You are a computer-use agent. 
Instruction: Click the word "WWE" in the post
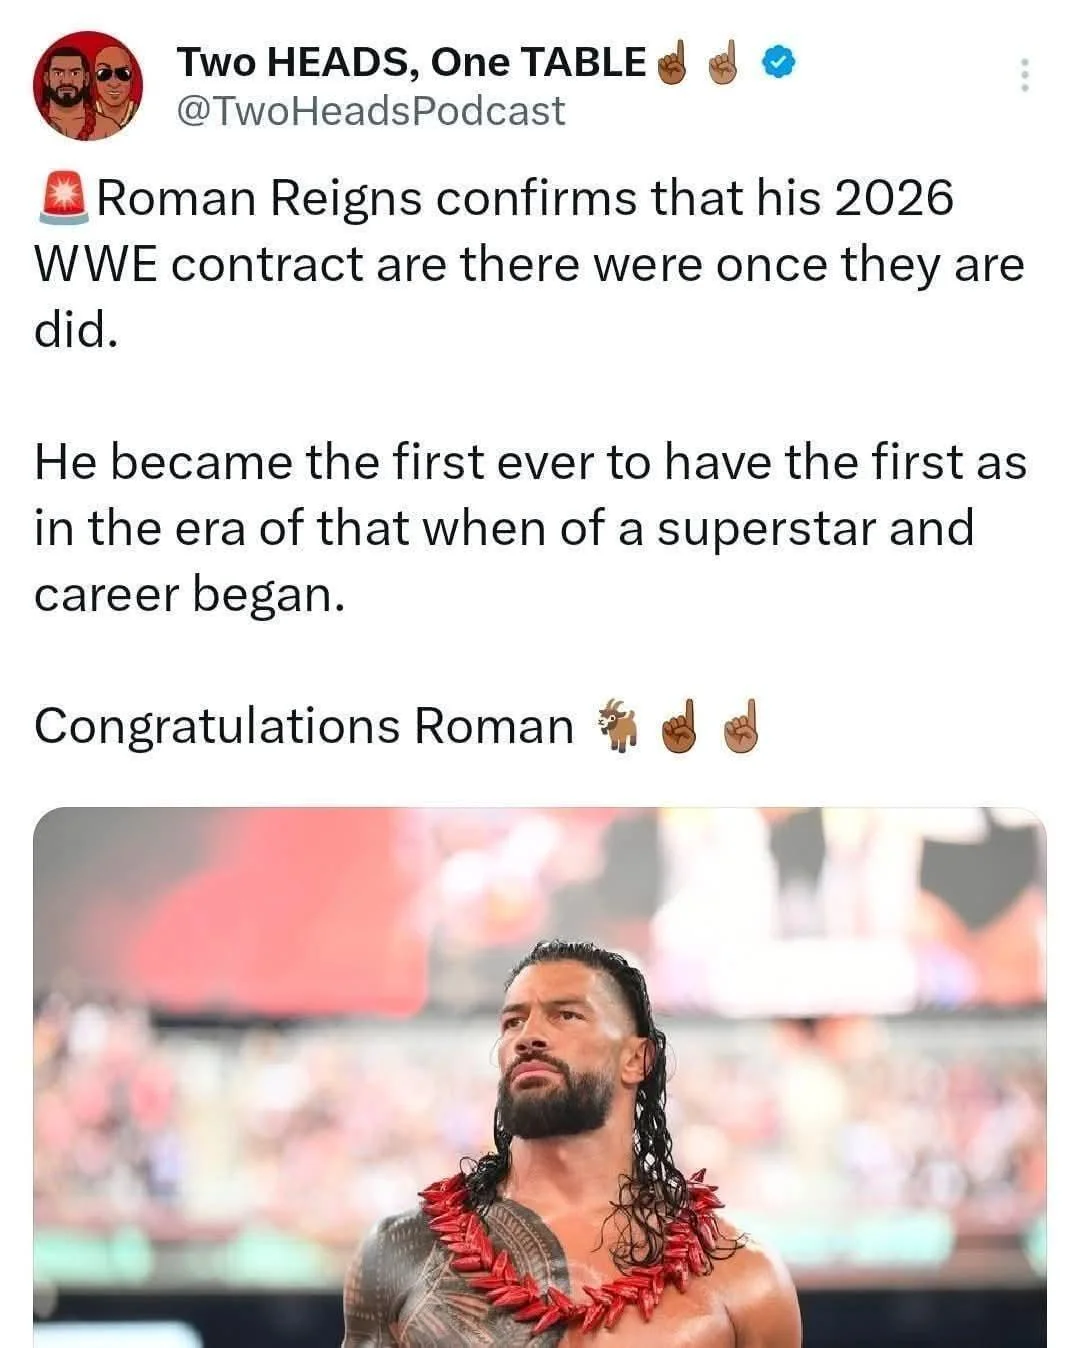click(97, 265)
